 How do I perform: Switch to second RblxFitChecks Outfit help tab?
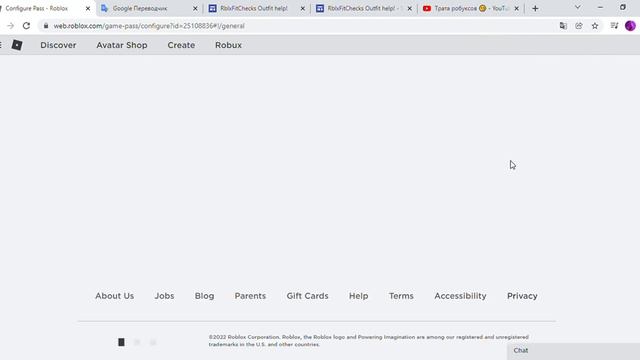364,8
